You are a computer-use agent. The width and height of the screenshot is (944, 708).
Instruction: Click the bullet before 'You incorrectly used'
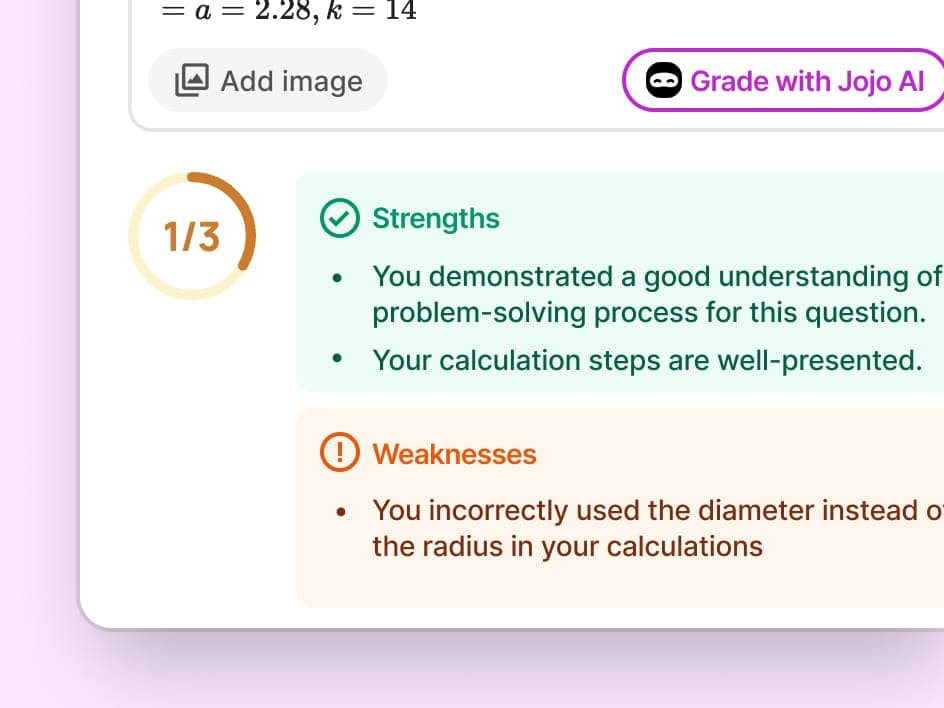(x=341, y=512)
